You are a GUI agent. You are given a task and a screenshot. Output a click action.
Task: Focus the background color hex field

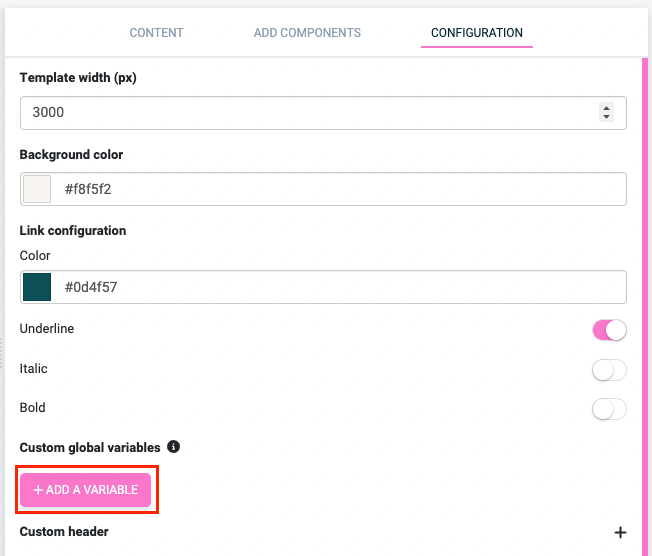[330, 188]
